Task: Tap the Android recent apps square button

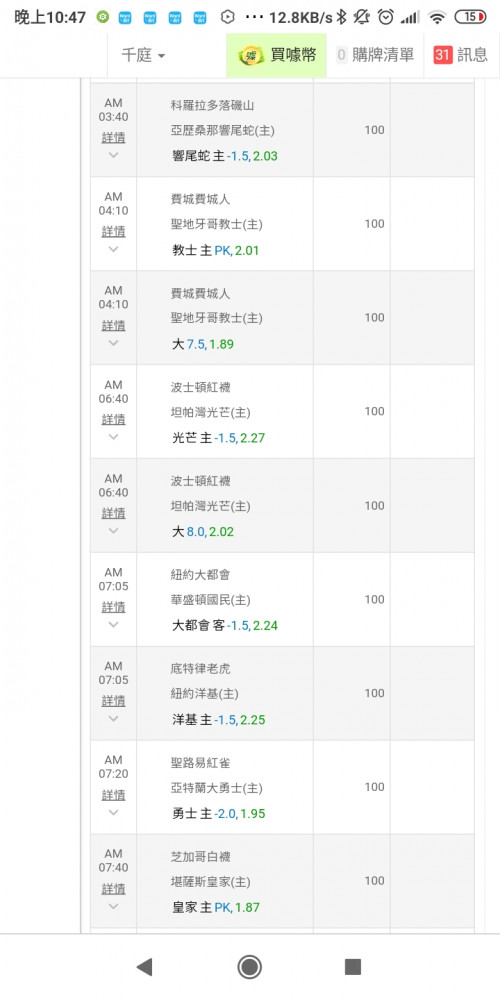Action: tap(353, 967)
